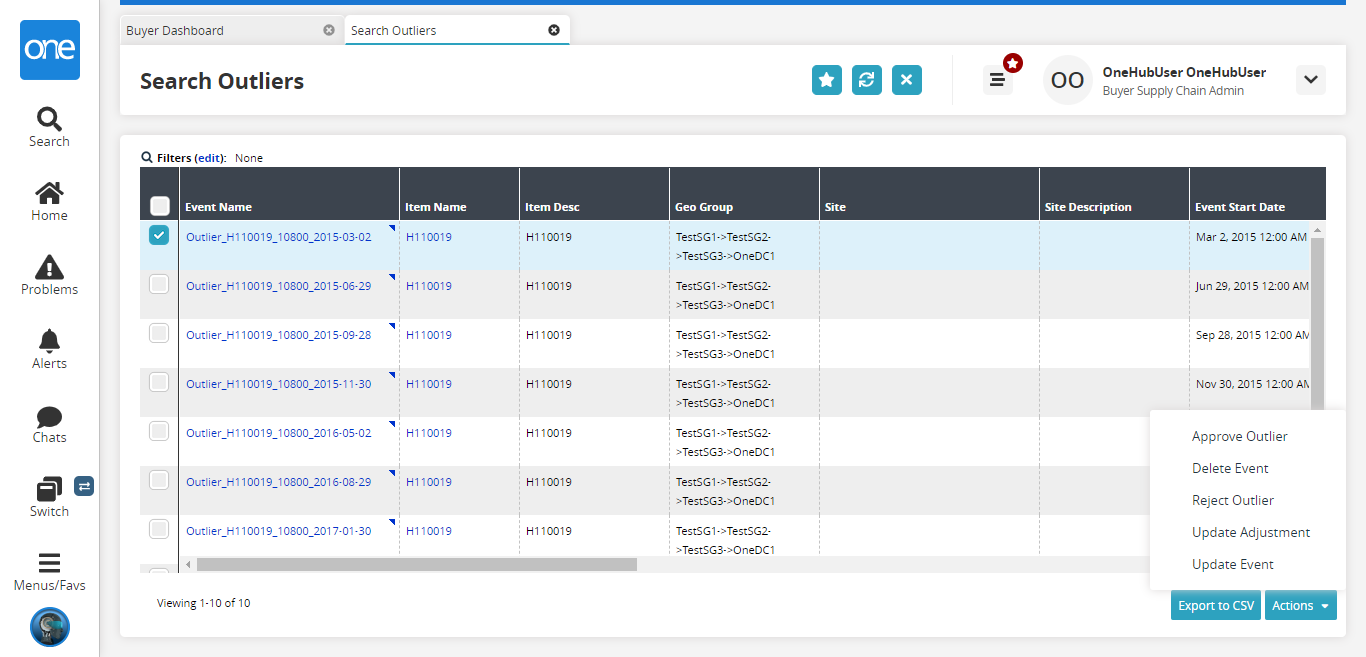Image resolution: width=1366 pixels, height=657 pixels.
Task: Refresh the Search Outliers report
Action: pyautogui.click(x=866, y=81)
